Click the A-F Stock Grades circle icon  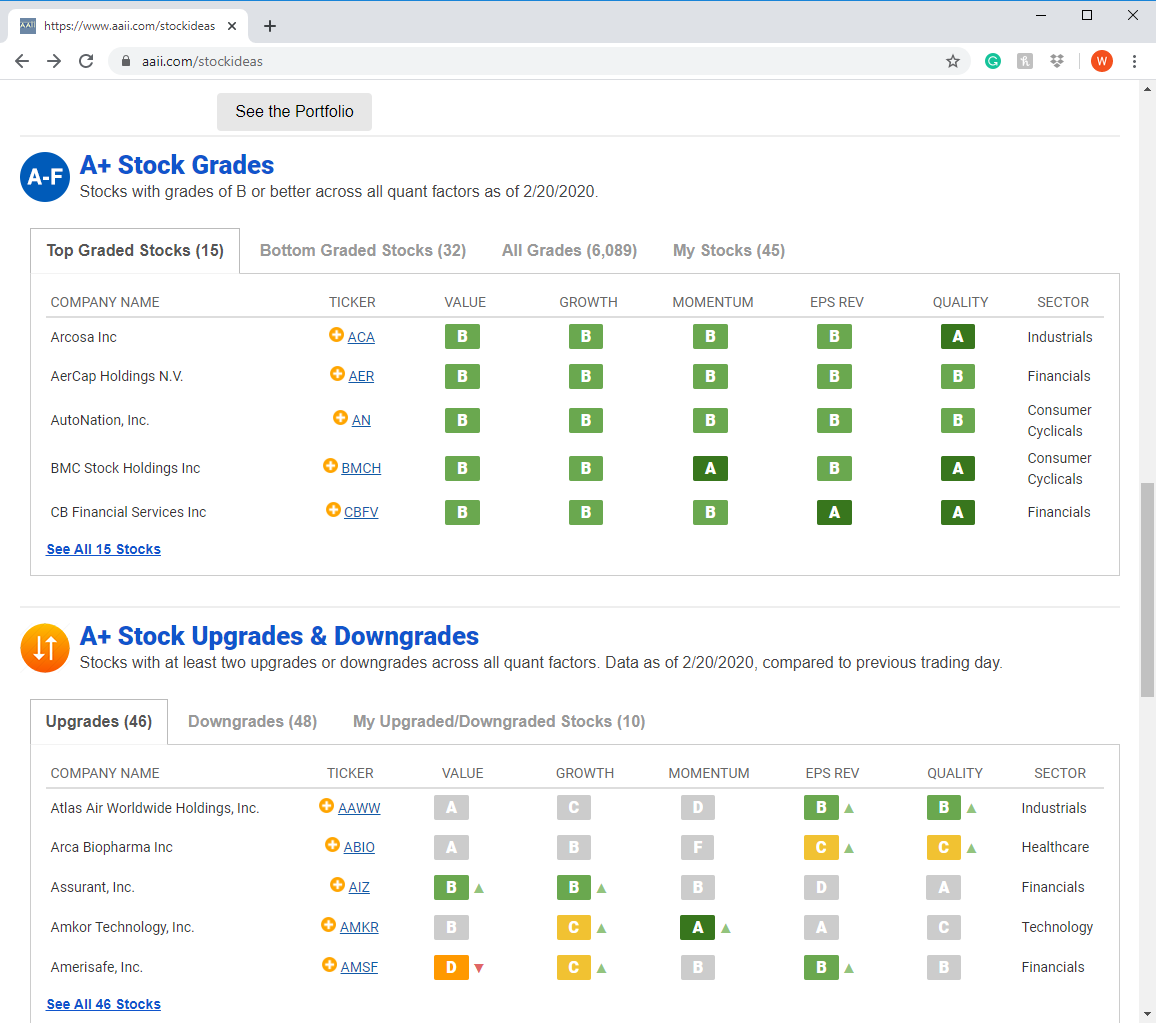[x=45, y=177]
